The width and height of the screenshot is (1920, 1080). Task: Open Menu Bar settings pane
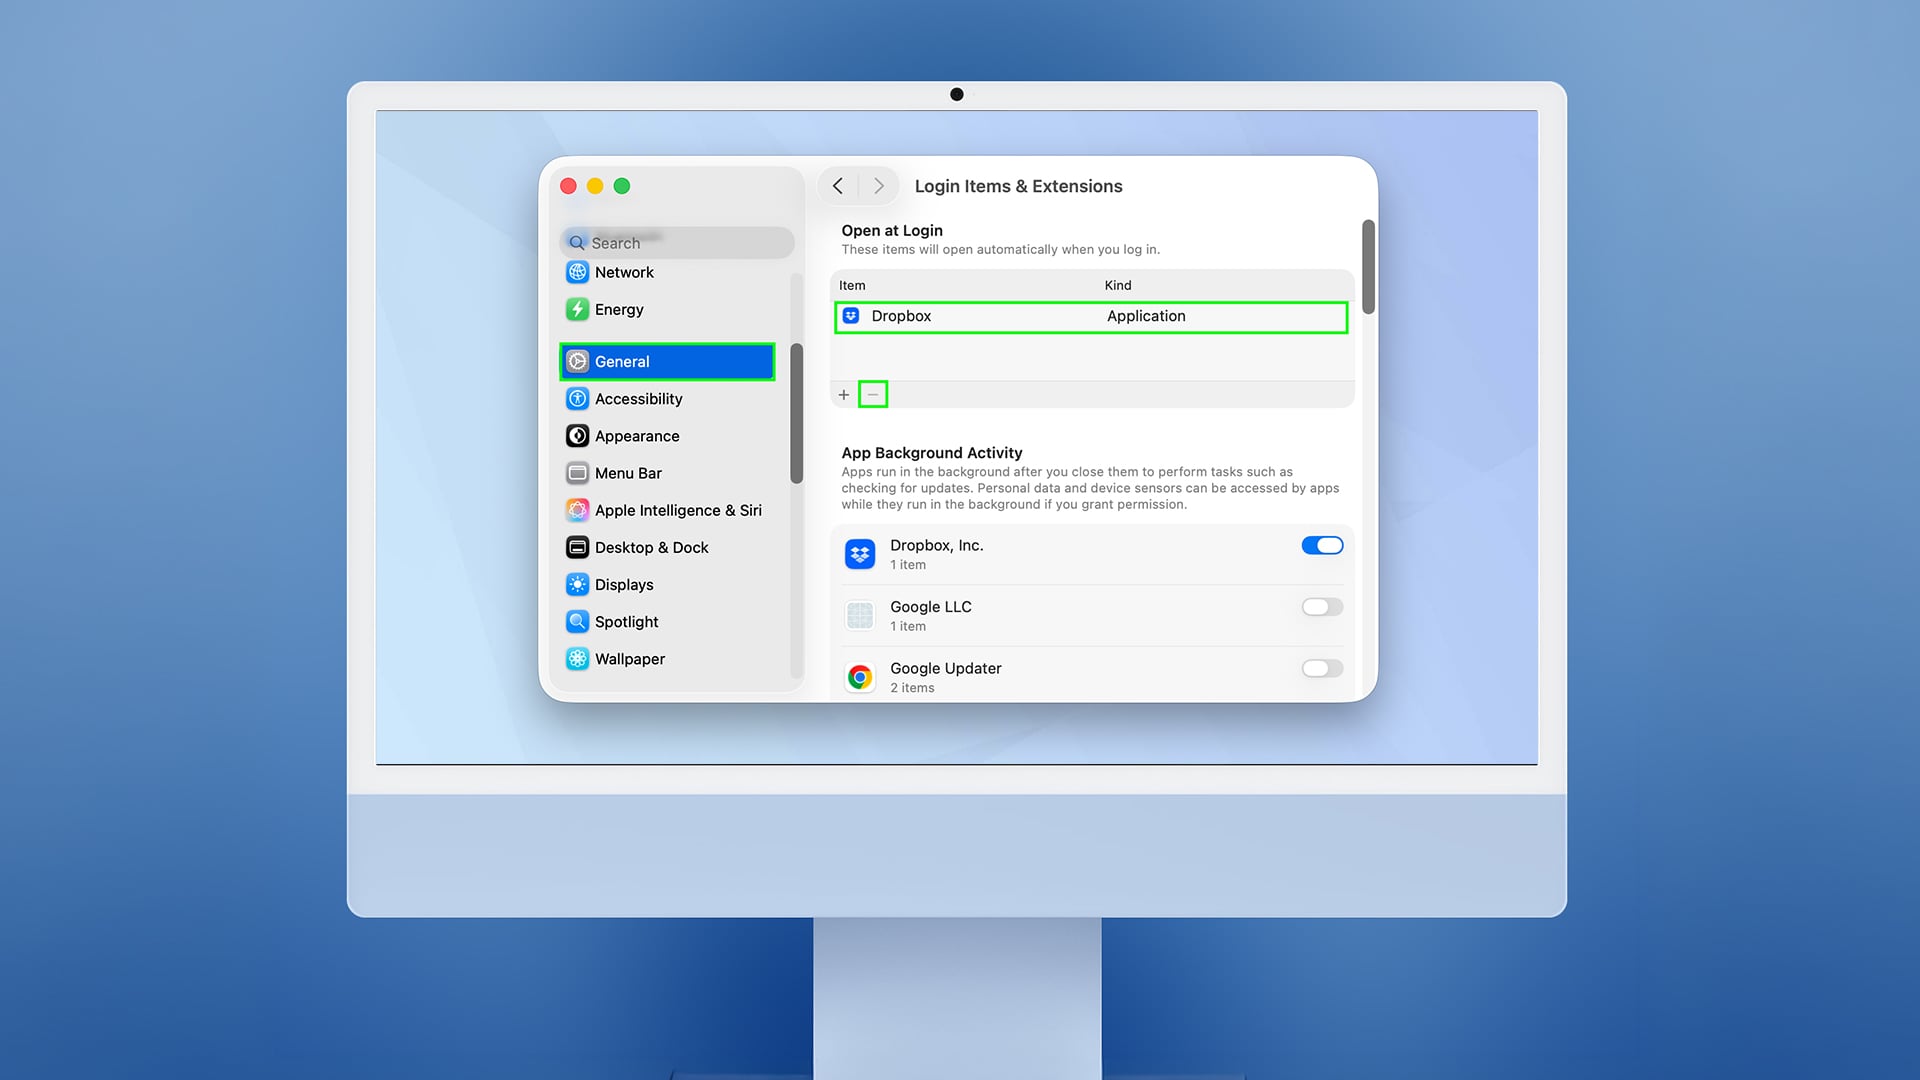coord(667,473)
